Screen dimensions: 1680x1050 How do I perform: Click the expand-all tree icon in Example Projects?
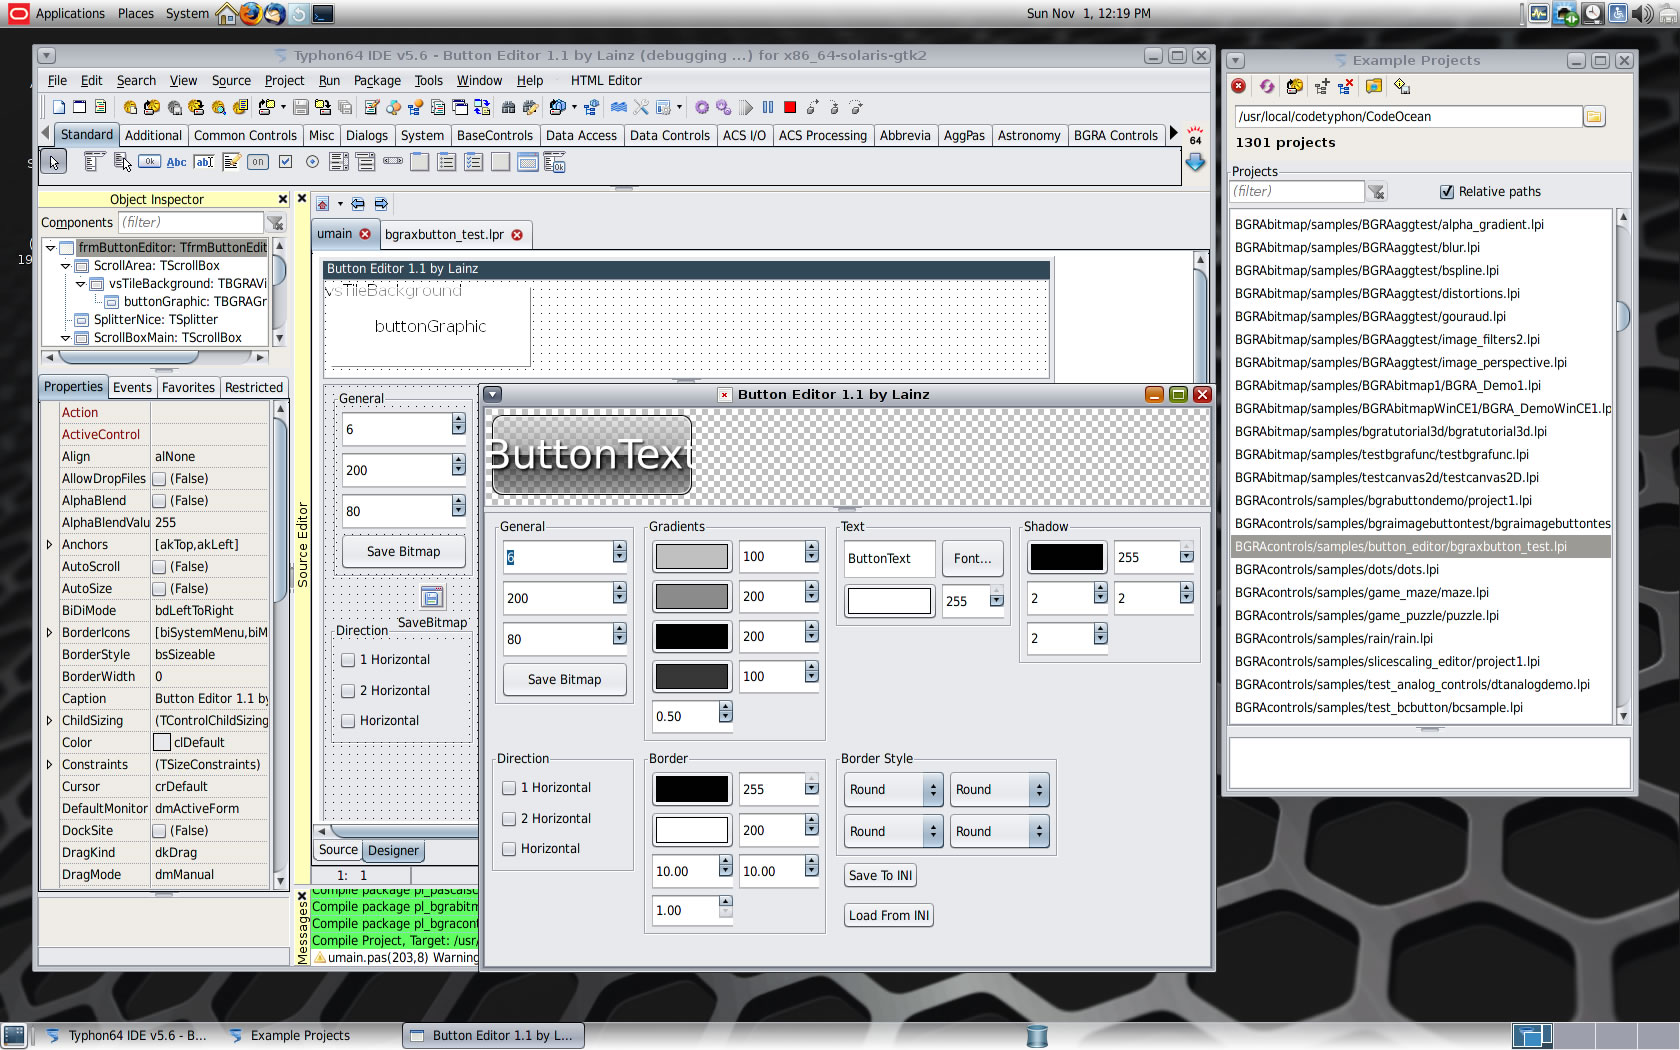pos(1322,87)
